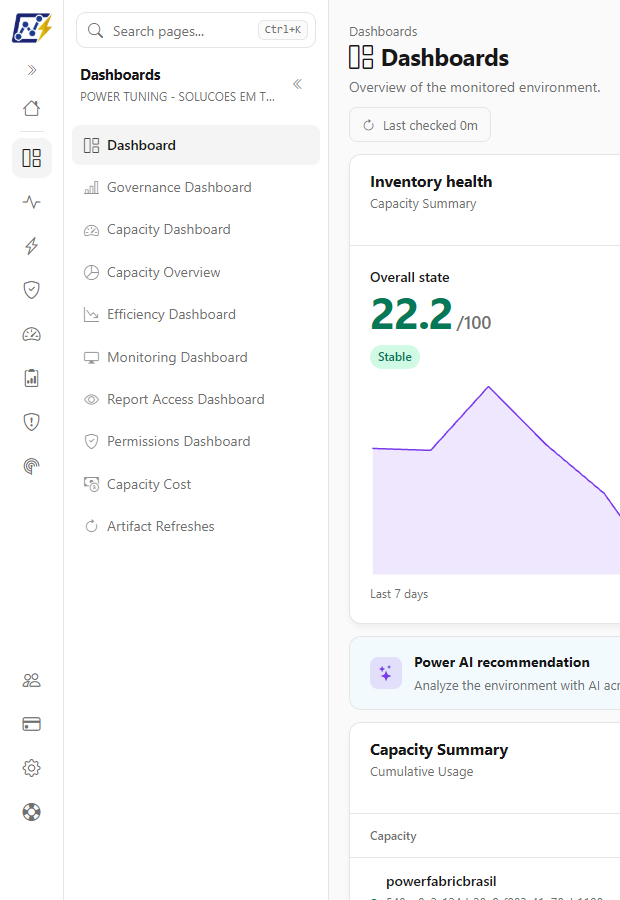
Task: Open Monitoring Dashboard
Action: pyautogui.click(x=196, y=357)
